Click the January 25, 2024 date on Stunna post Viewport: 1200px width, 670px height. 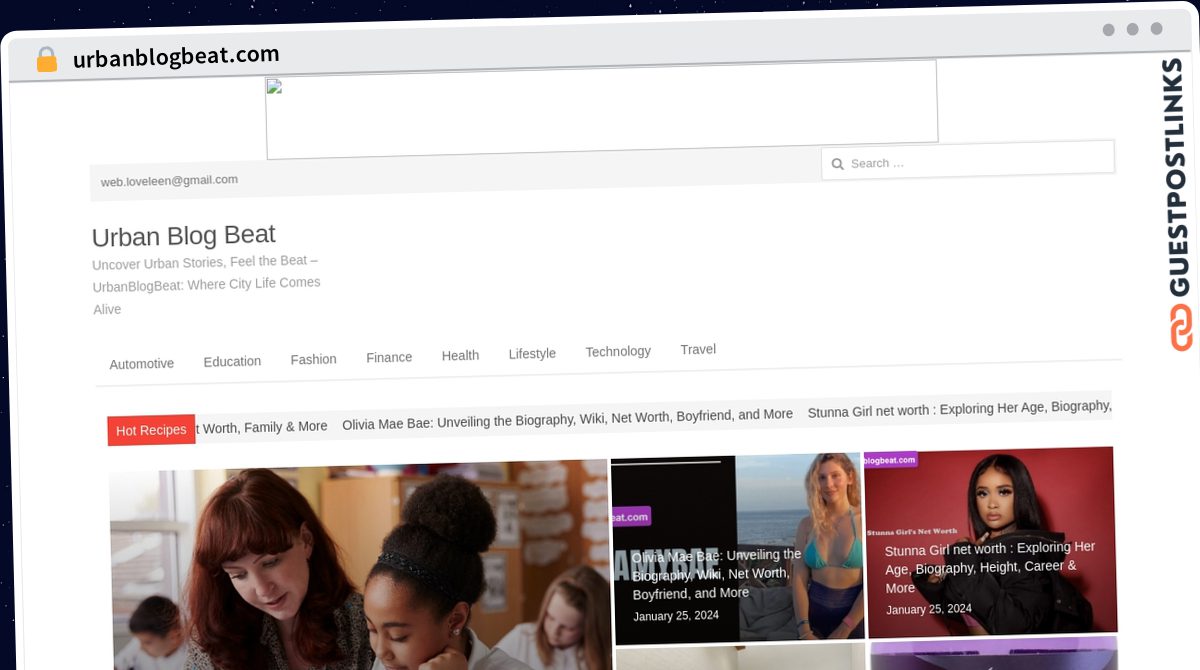pyautogui.click(x=929, y=609)
